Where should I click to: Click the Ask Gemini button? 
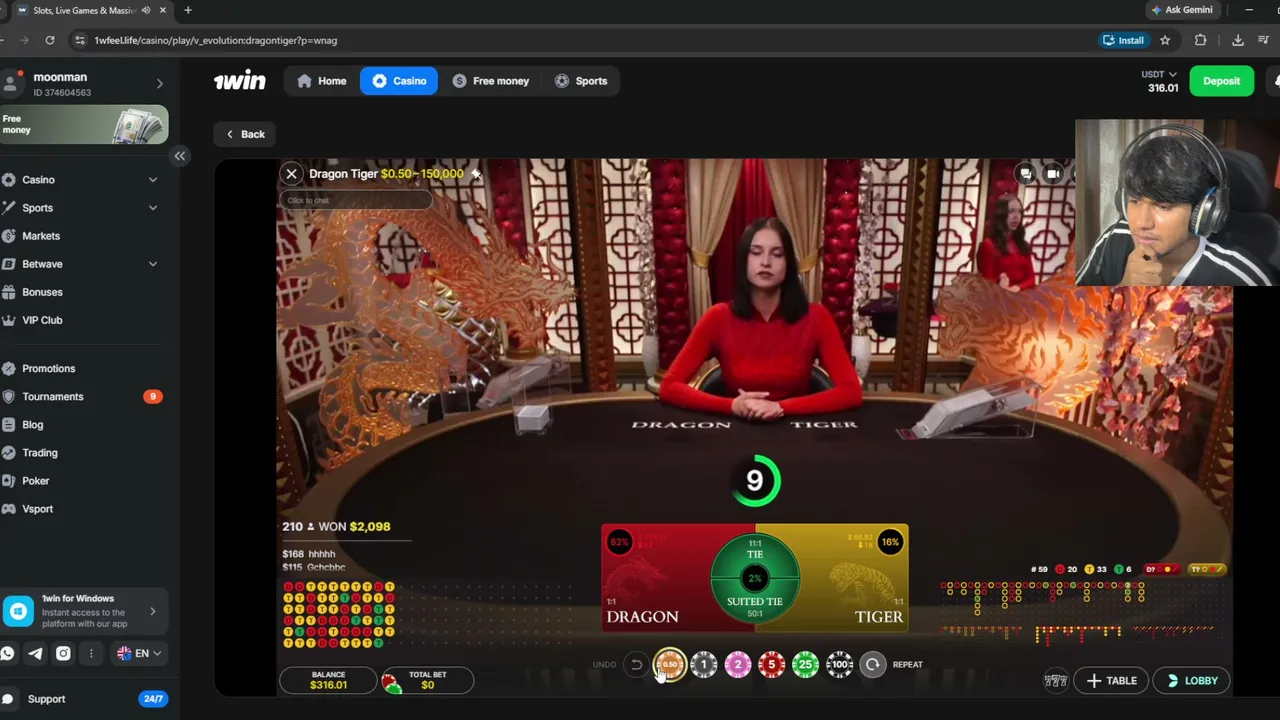tap(1181, 10)
